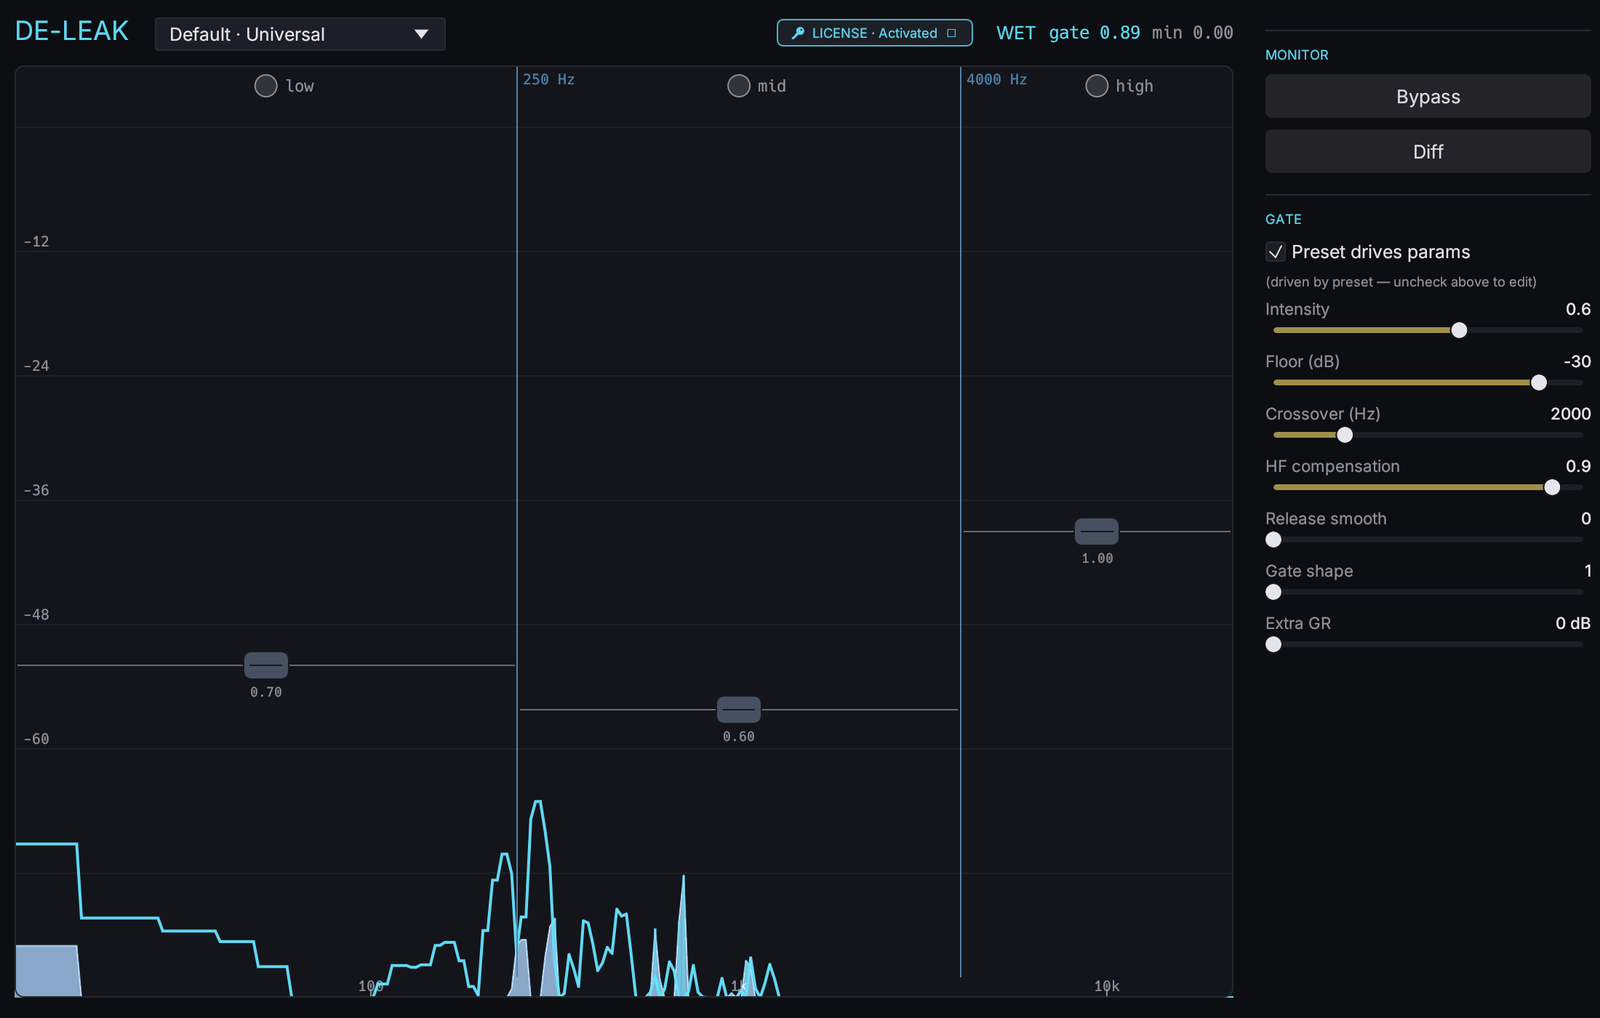This screenshot has width=1600, height=1018.
Task: Click the DE-LEAK plugin title
Action: click(x=72, y=31)
